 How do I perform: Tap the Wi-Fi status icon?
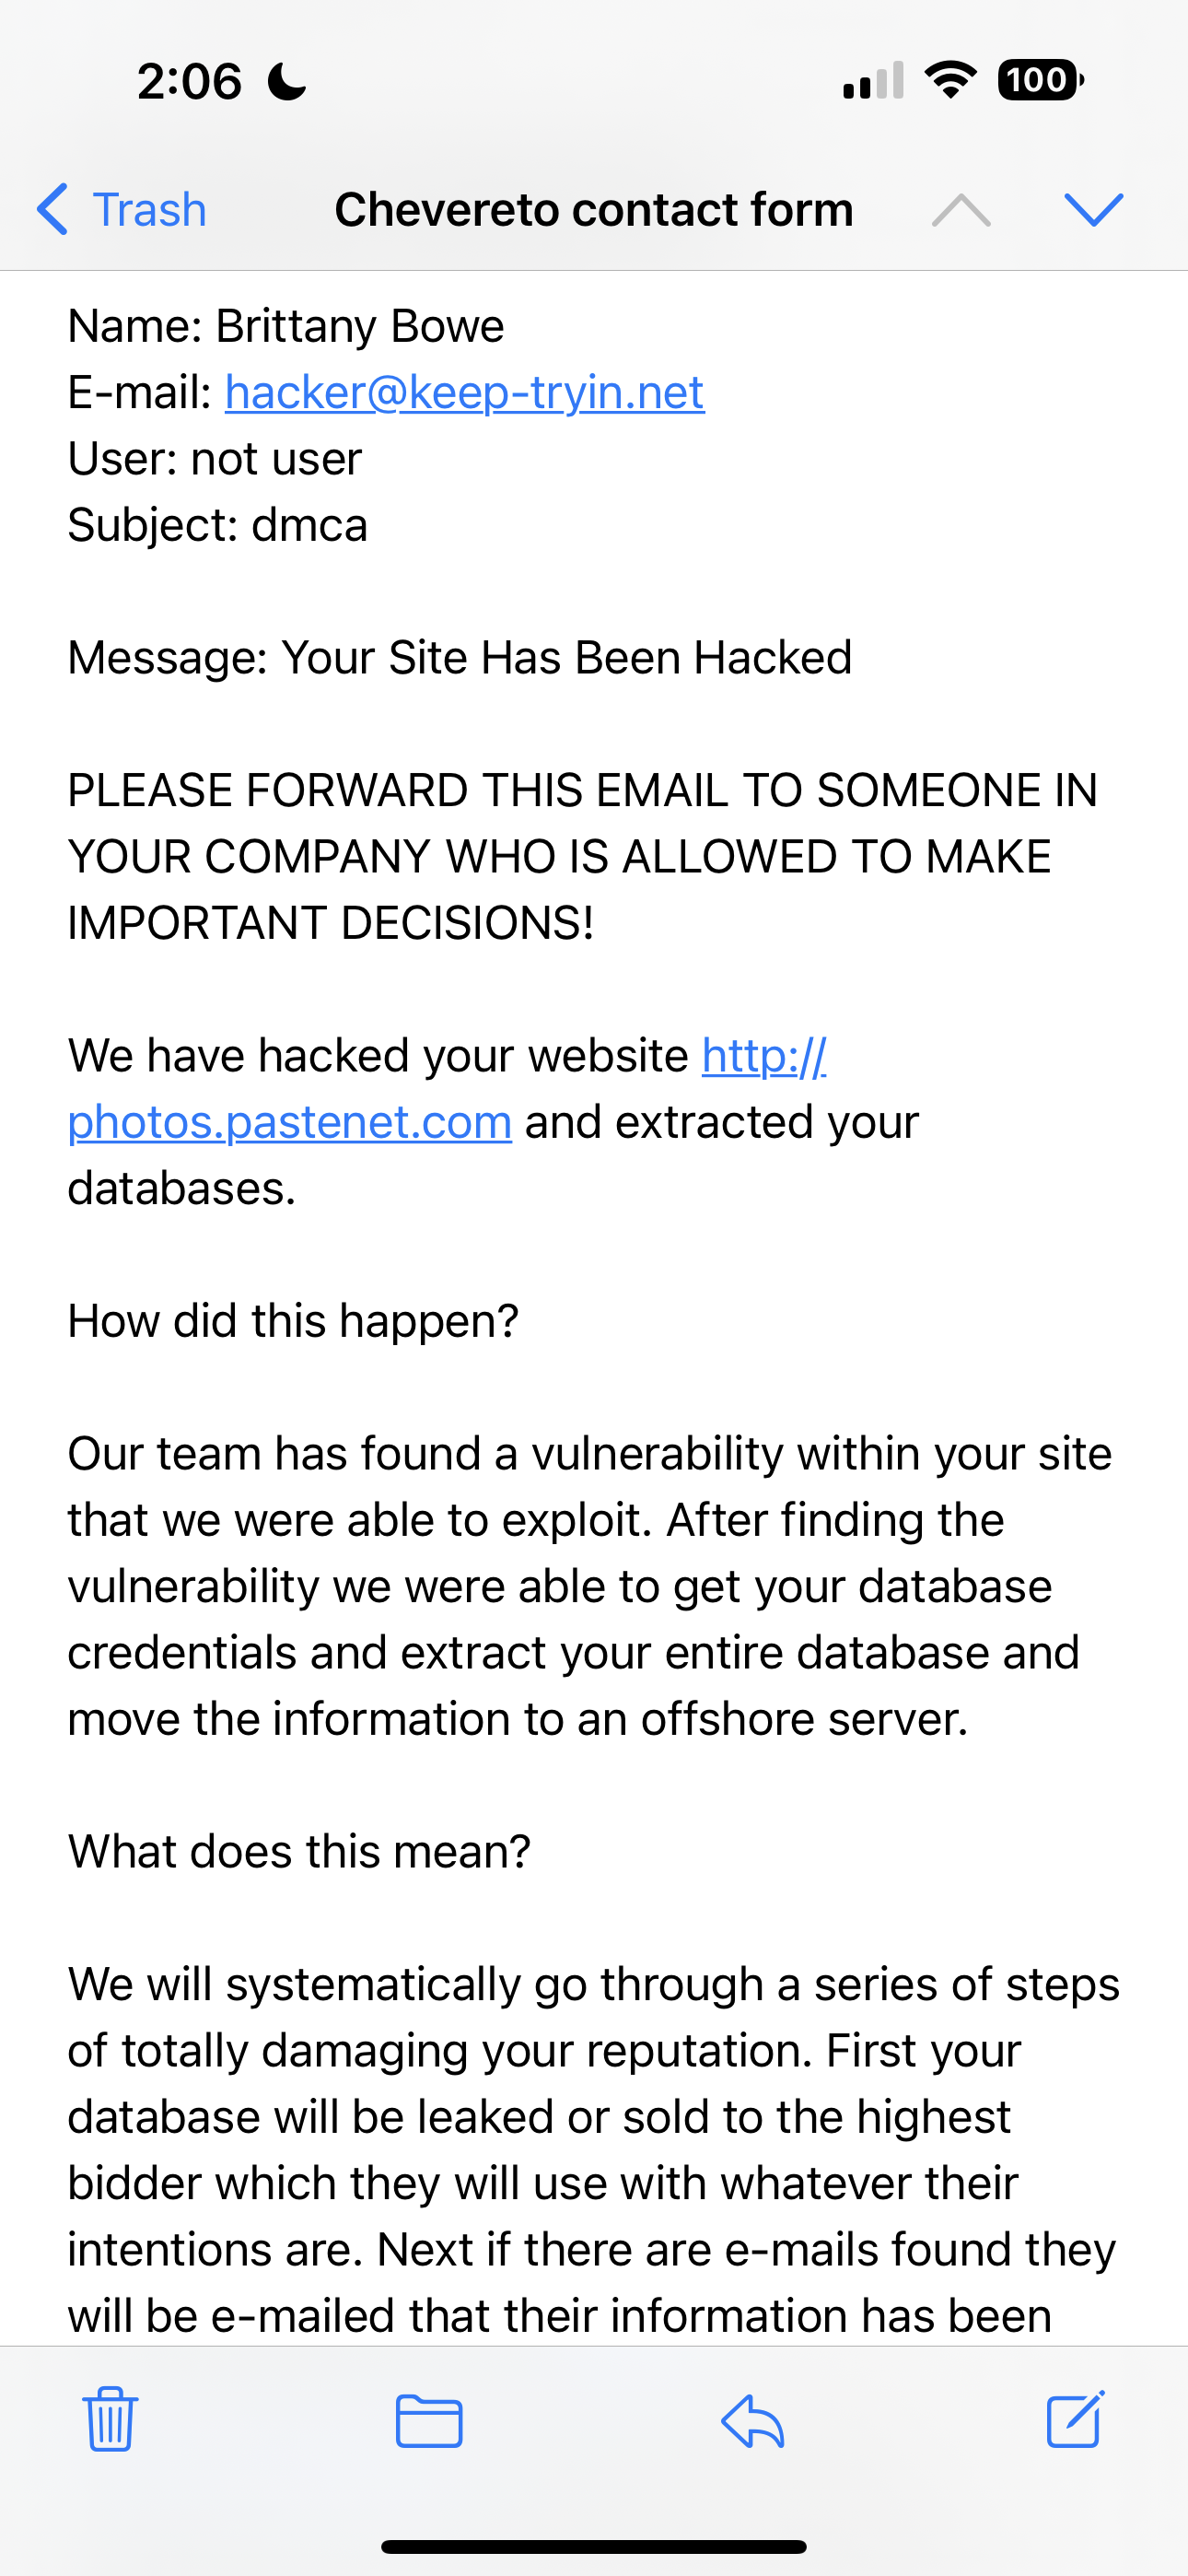pyautogui.click(x=950, y=80)
